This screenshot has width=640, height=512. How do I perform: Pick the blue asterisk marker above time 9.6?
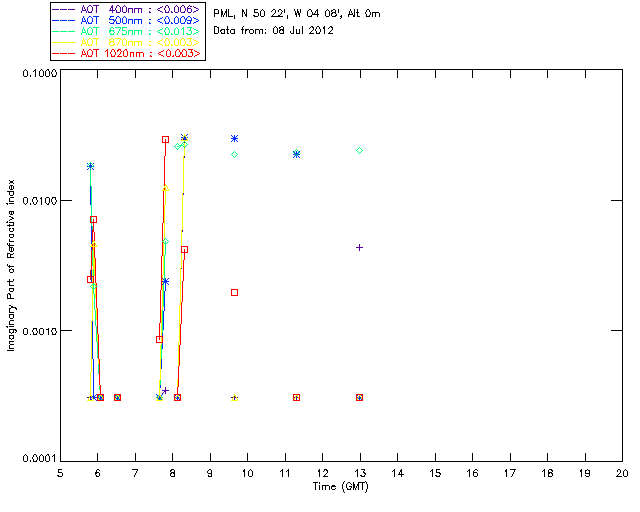click(x=234, y=138)
